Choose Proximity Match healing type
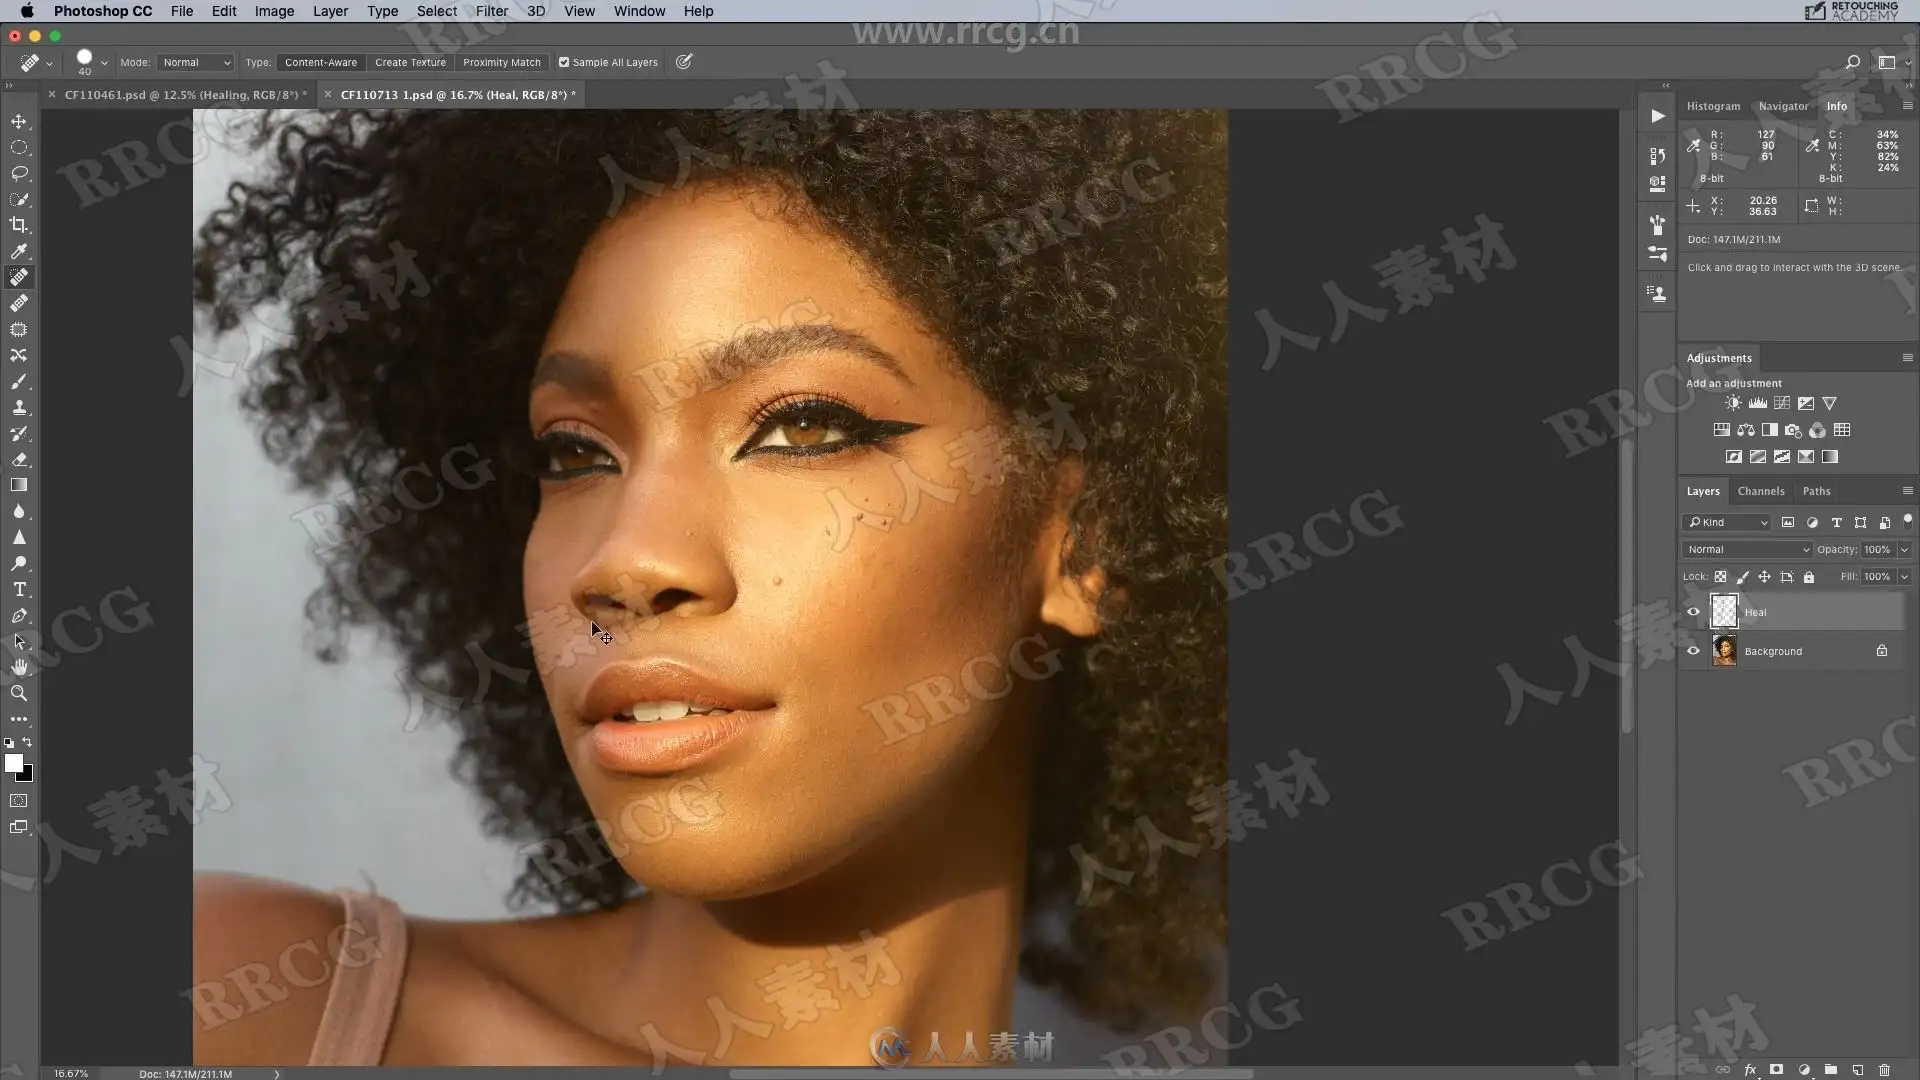 click(501, 62)
